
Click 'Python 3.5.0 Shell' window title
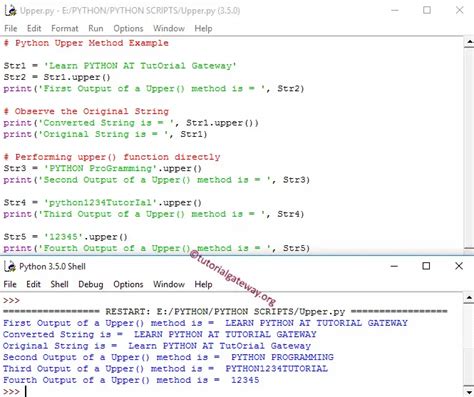tap(52, 266)
